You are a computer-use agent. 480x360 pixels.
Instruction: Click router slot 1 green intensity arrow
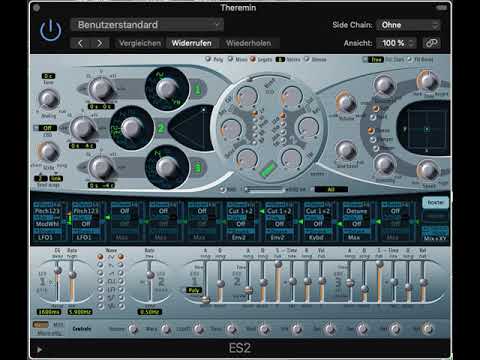pyautogui.click(x=69, y=218)
